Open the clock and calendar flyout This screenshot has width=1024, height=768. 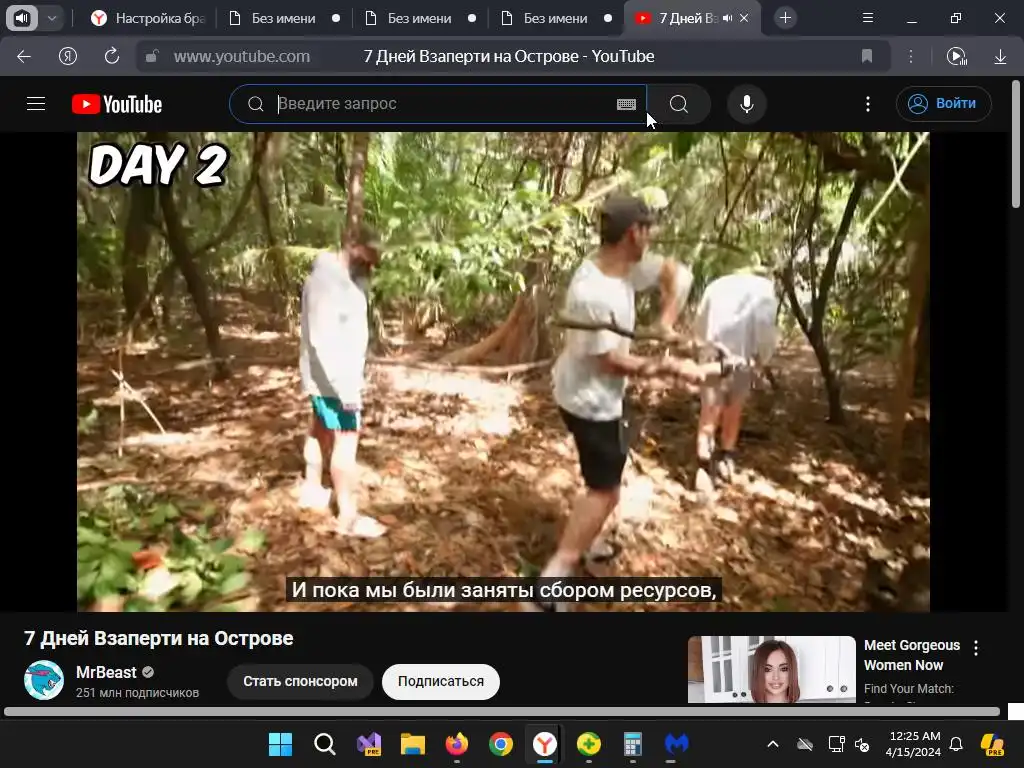click(x=914, y=744)
